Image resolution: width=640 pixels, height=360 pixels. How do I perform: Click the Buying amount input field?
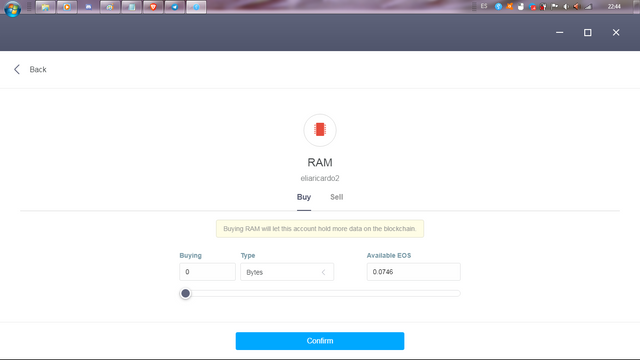207,272
